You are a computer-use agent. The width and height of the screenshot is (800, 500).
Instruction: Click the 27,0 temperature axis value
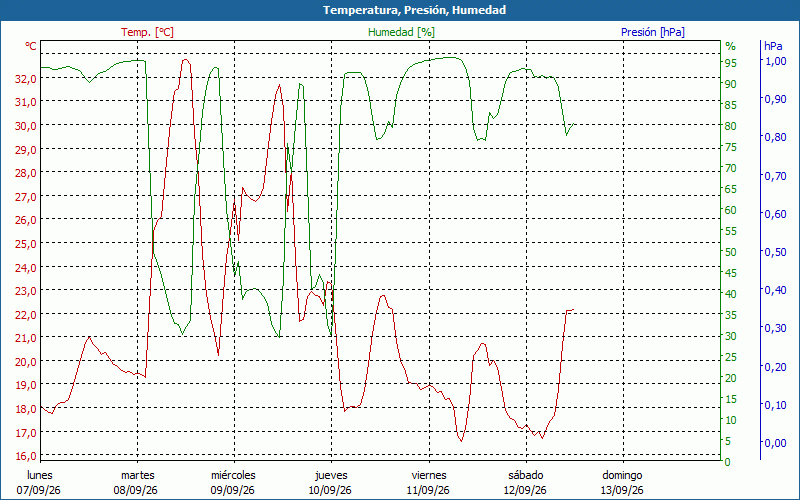coord(27,196)
